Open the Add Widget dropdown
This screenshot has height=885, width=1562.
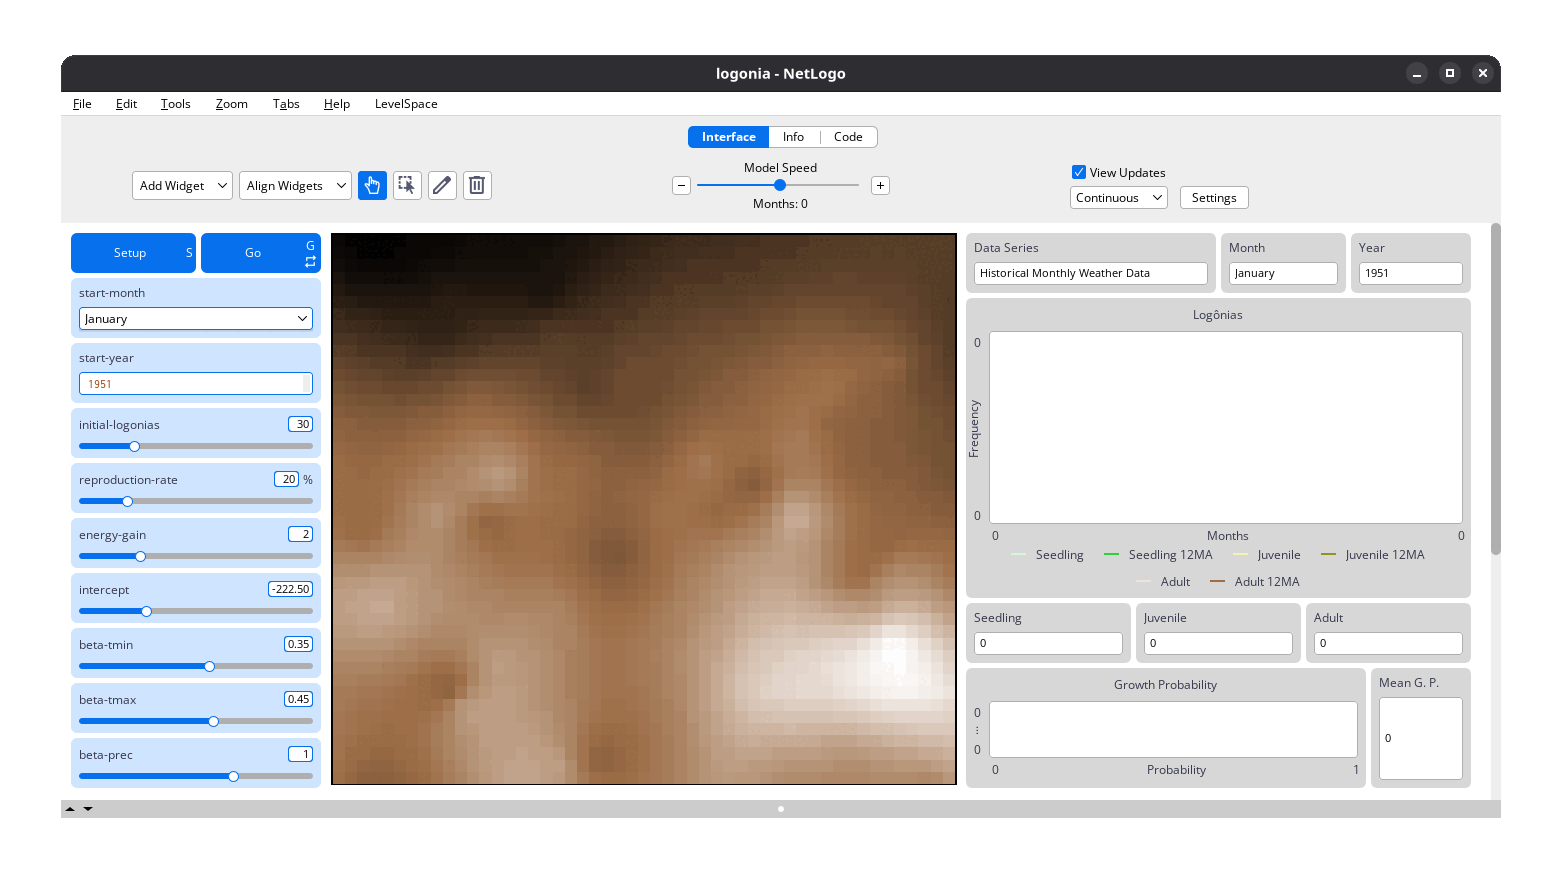coord(182,185)
